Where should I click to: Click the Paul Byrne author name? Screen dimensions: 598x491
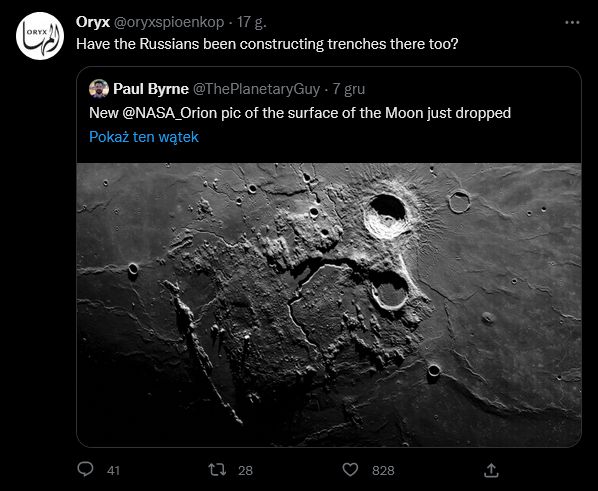(151, 89)
